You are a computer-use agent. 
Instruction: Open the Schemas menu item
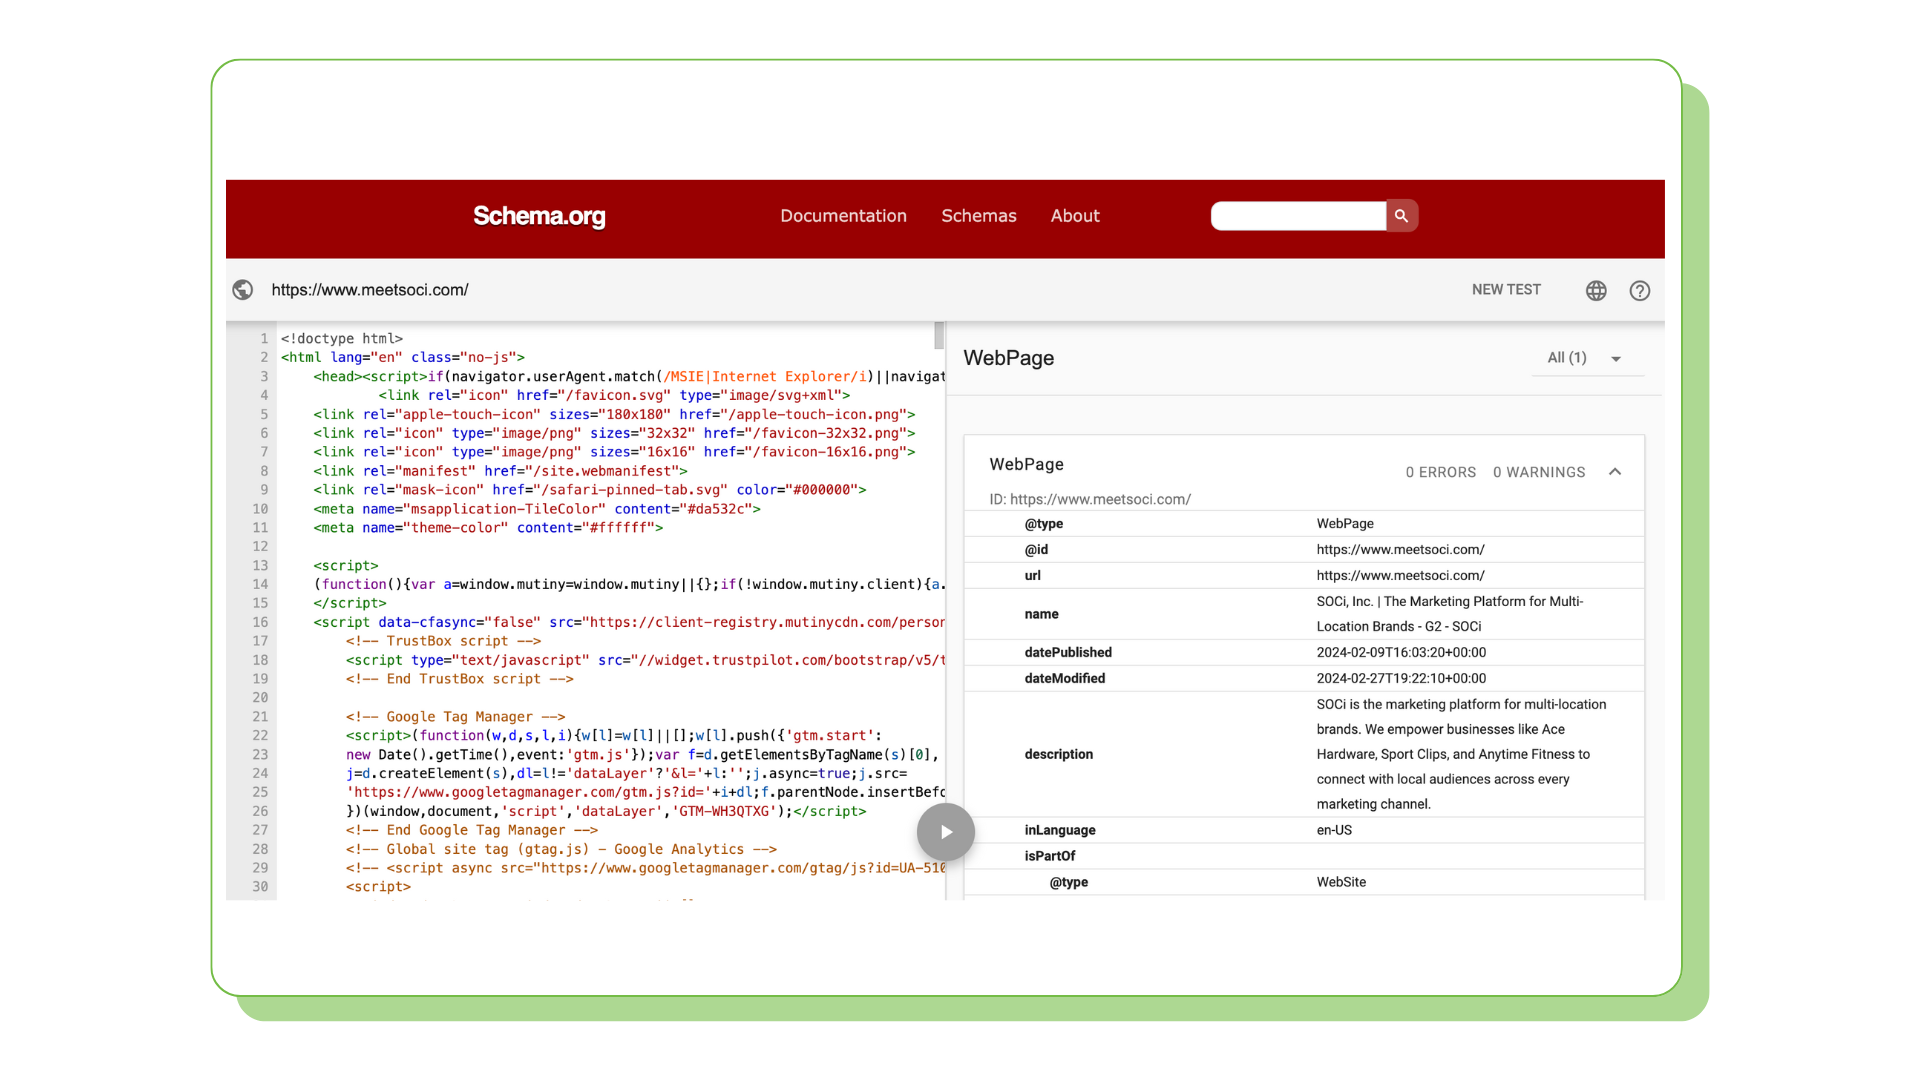978,216
